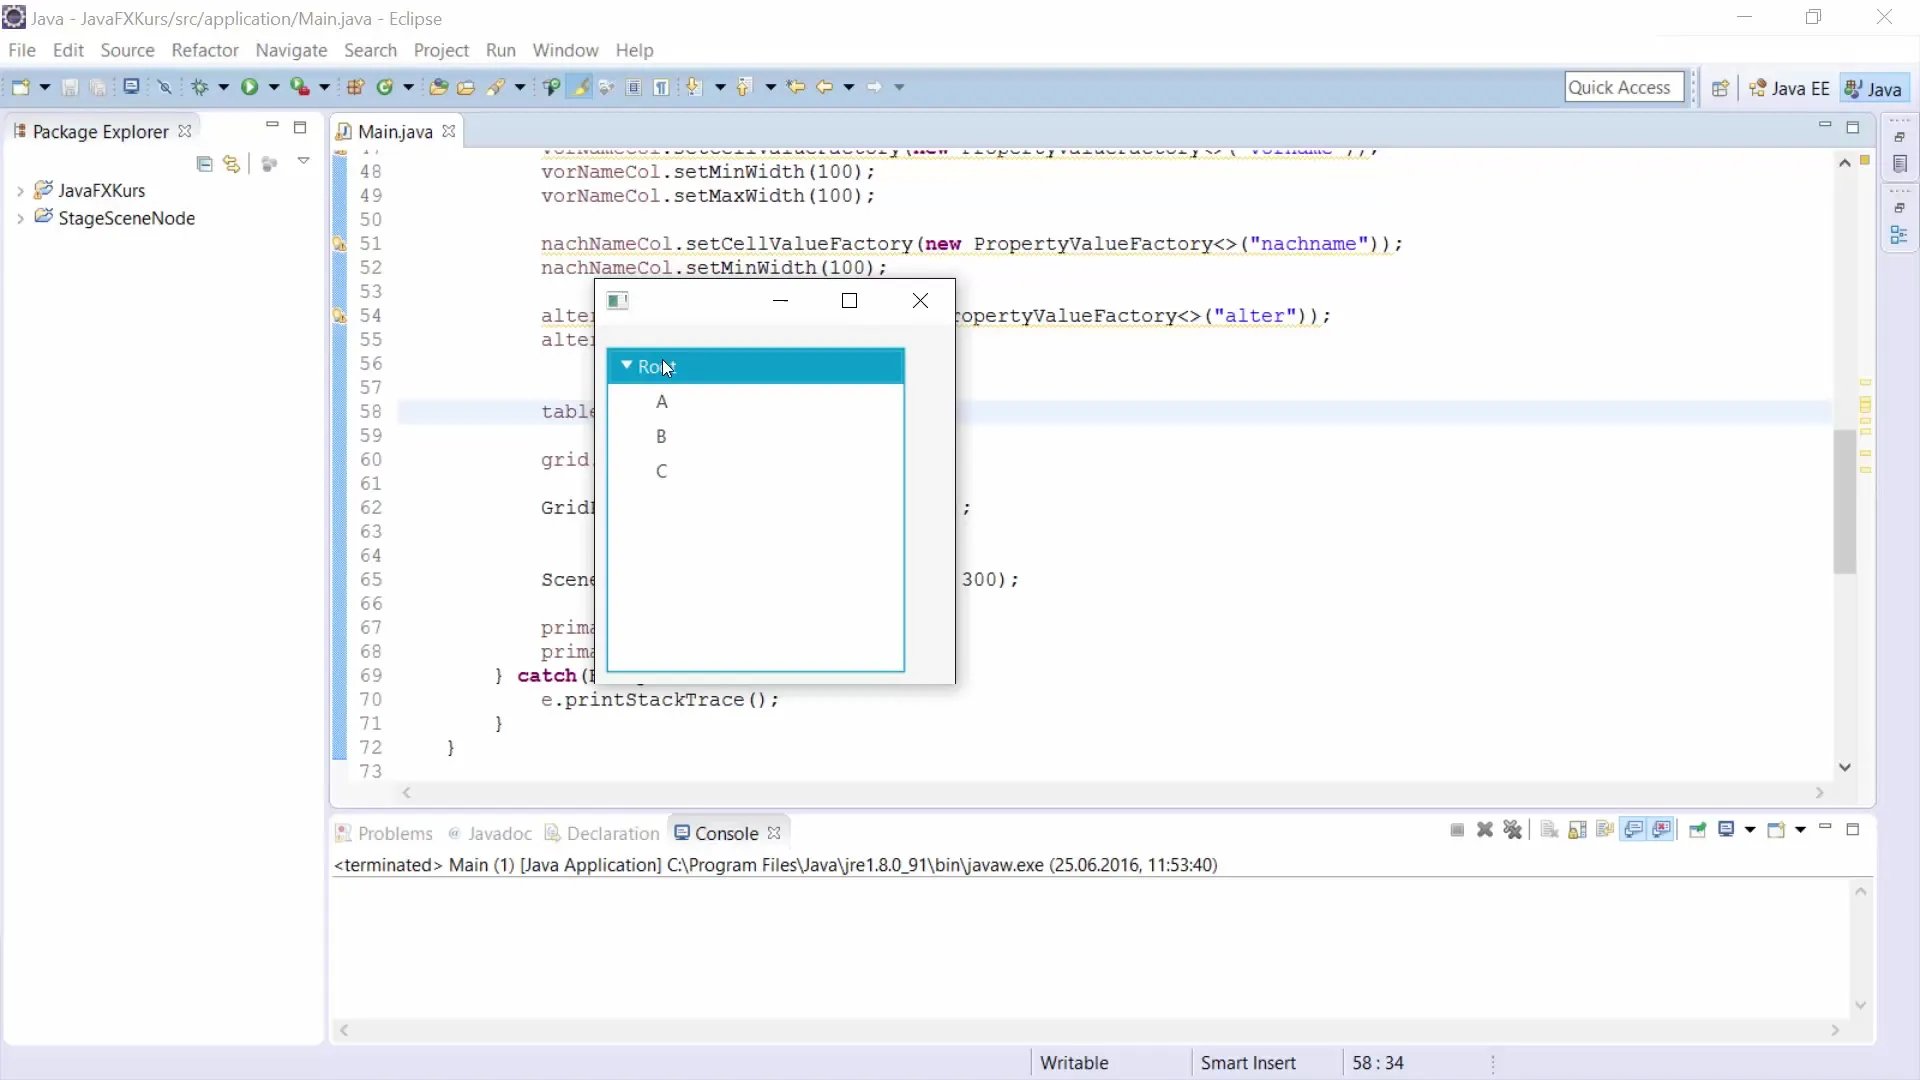This screenshot has width=1920, height=1080.
Task: Minimize the Package Explorer view
Action: (x=272, y=126)
